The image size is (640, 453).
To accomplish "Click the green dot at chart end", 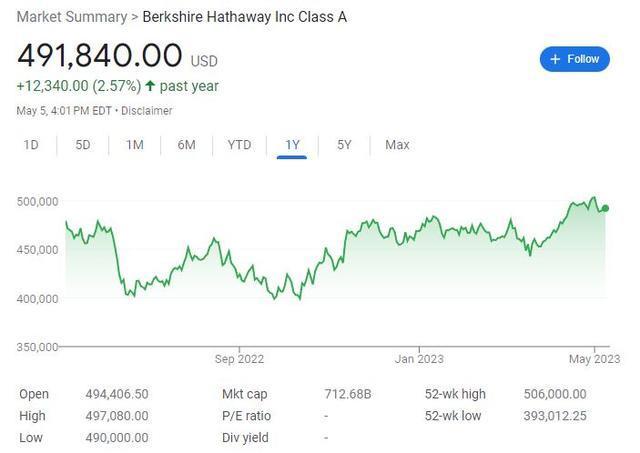I will (x=605, y=209).
